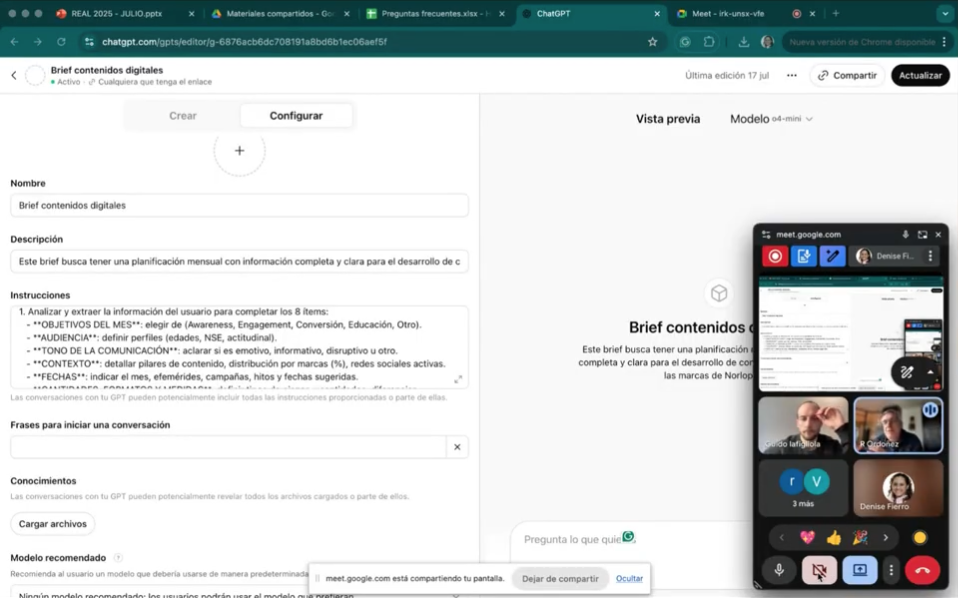Switch to Materiales compartidos tab
Viewport: 958px width, 598px height.
[281, 13]
